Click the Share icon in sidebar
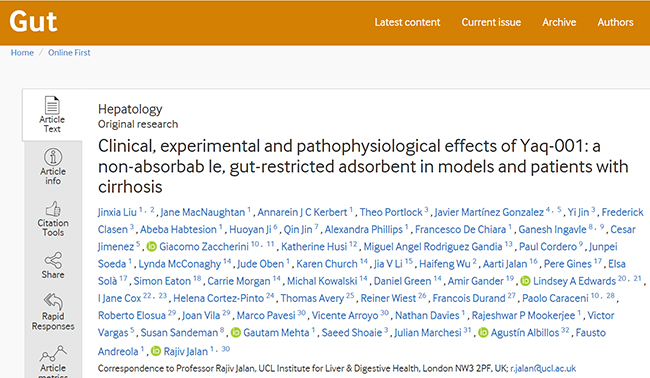The image size is (650, 378). [x=53, y=260]
